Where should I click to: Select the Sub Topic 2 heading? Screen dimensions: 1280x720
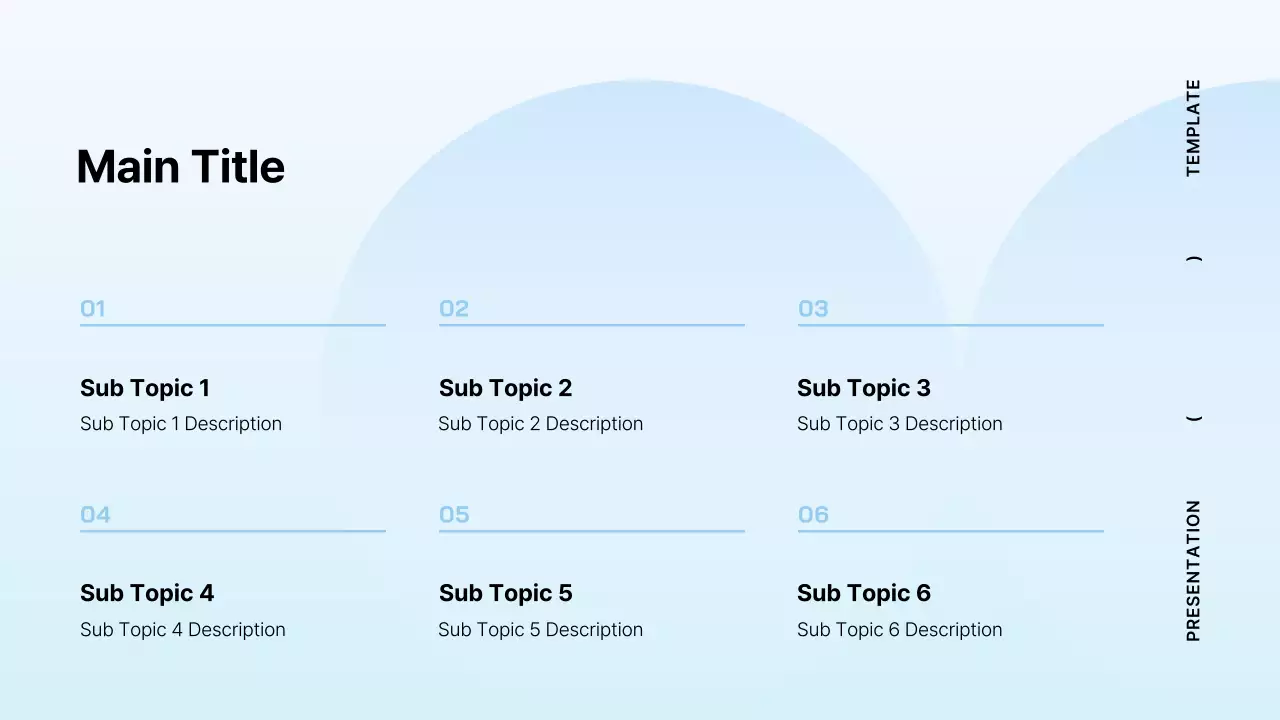[x=505, y=388]
